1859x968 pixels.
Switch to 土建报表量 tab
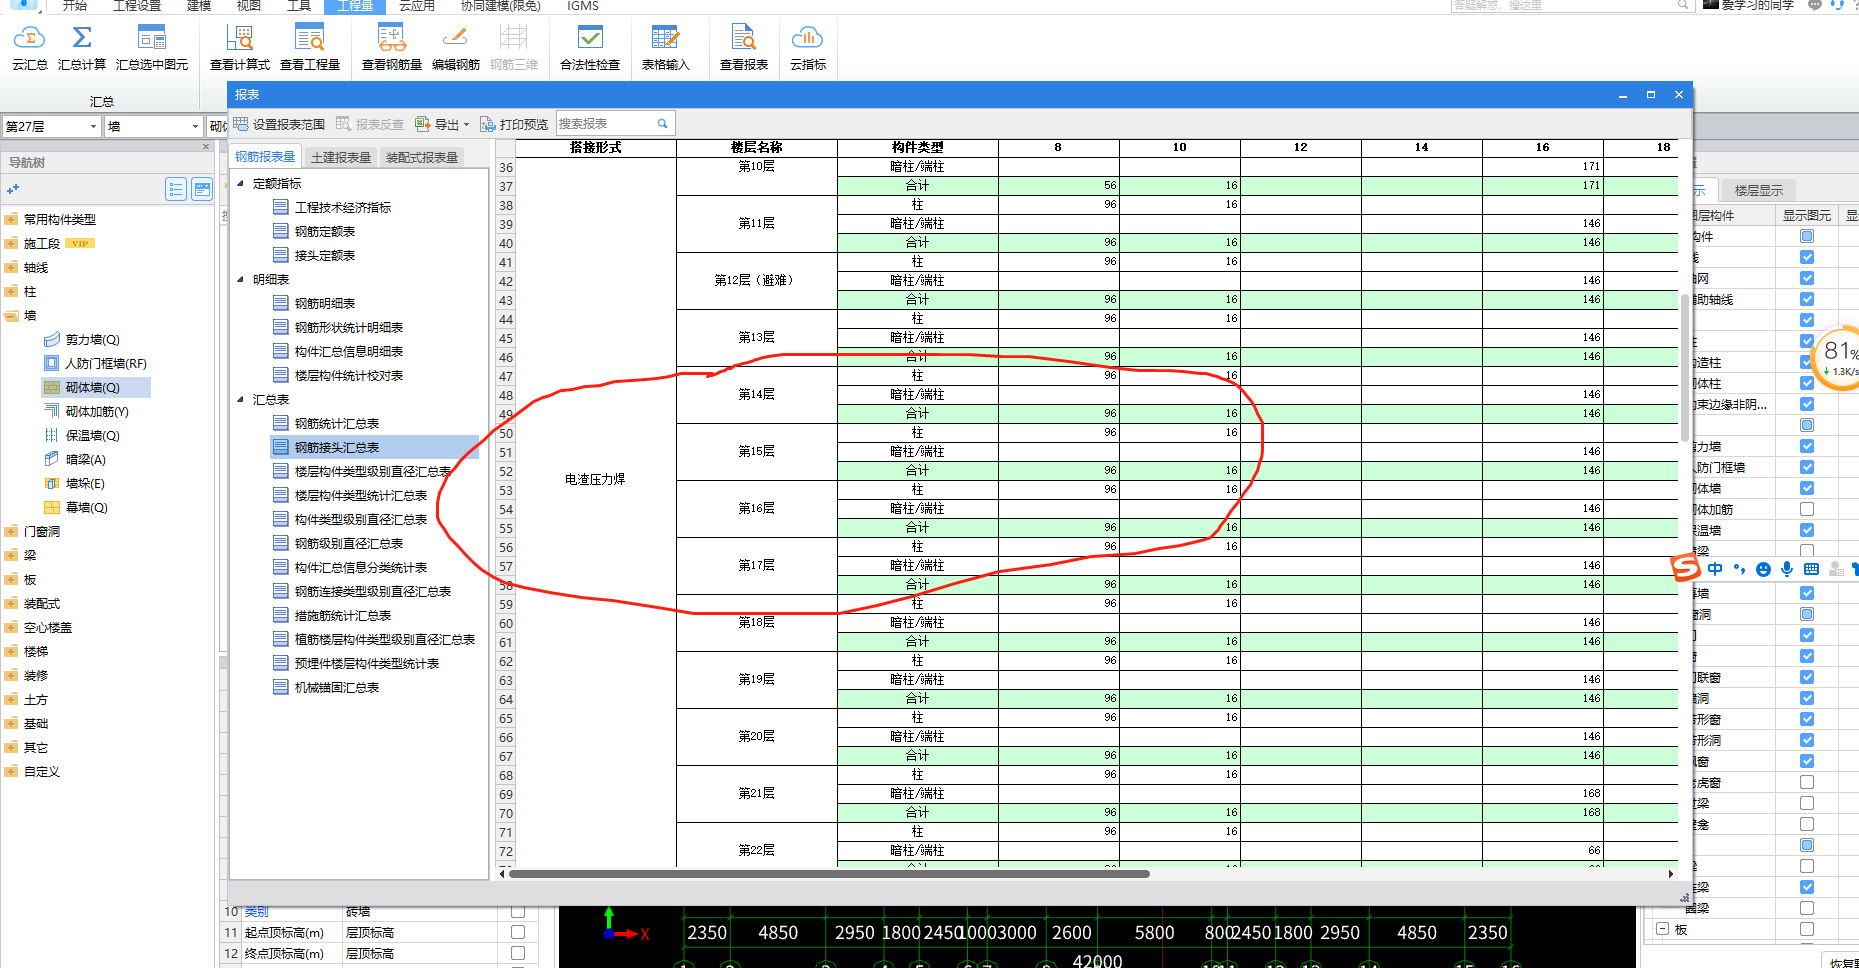[341, 157]
